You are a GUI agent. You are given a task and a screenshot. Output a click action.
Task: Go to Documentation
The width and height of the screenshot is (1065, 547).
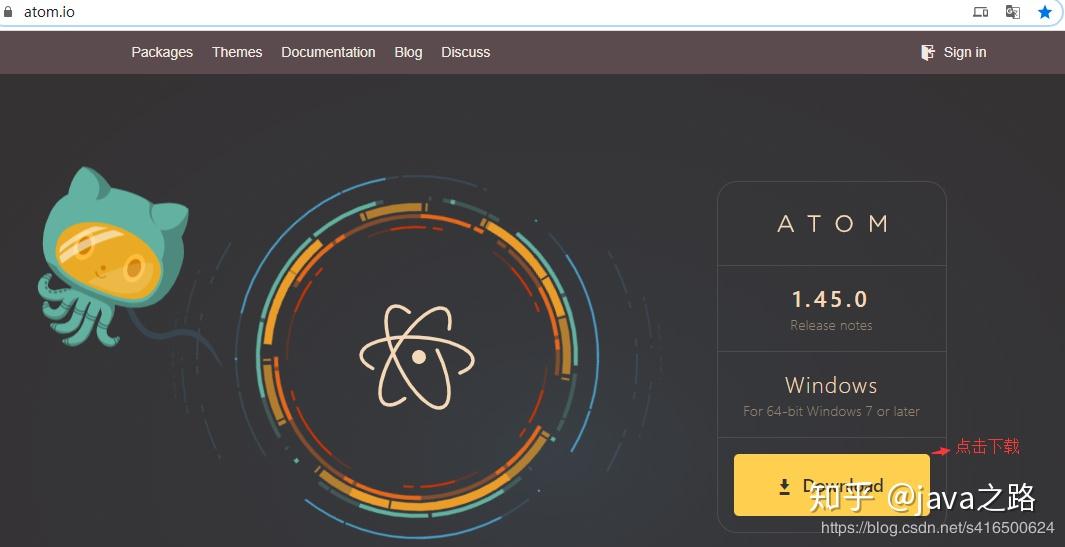click(x=328, y=52)
